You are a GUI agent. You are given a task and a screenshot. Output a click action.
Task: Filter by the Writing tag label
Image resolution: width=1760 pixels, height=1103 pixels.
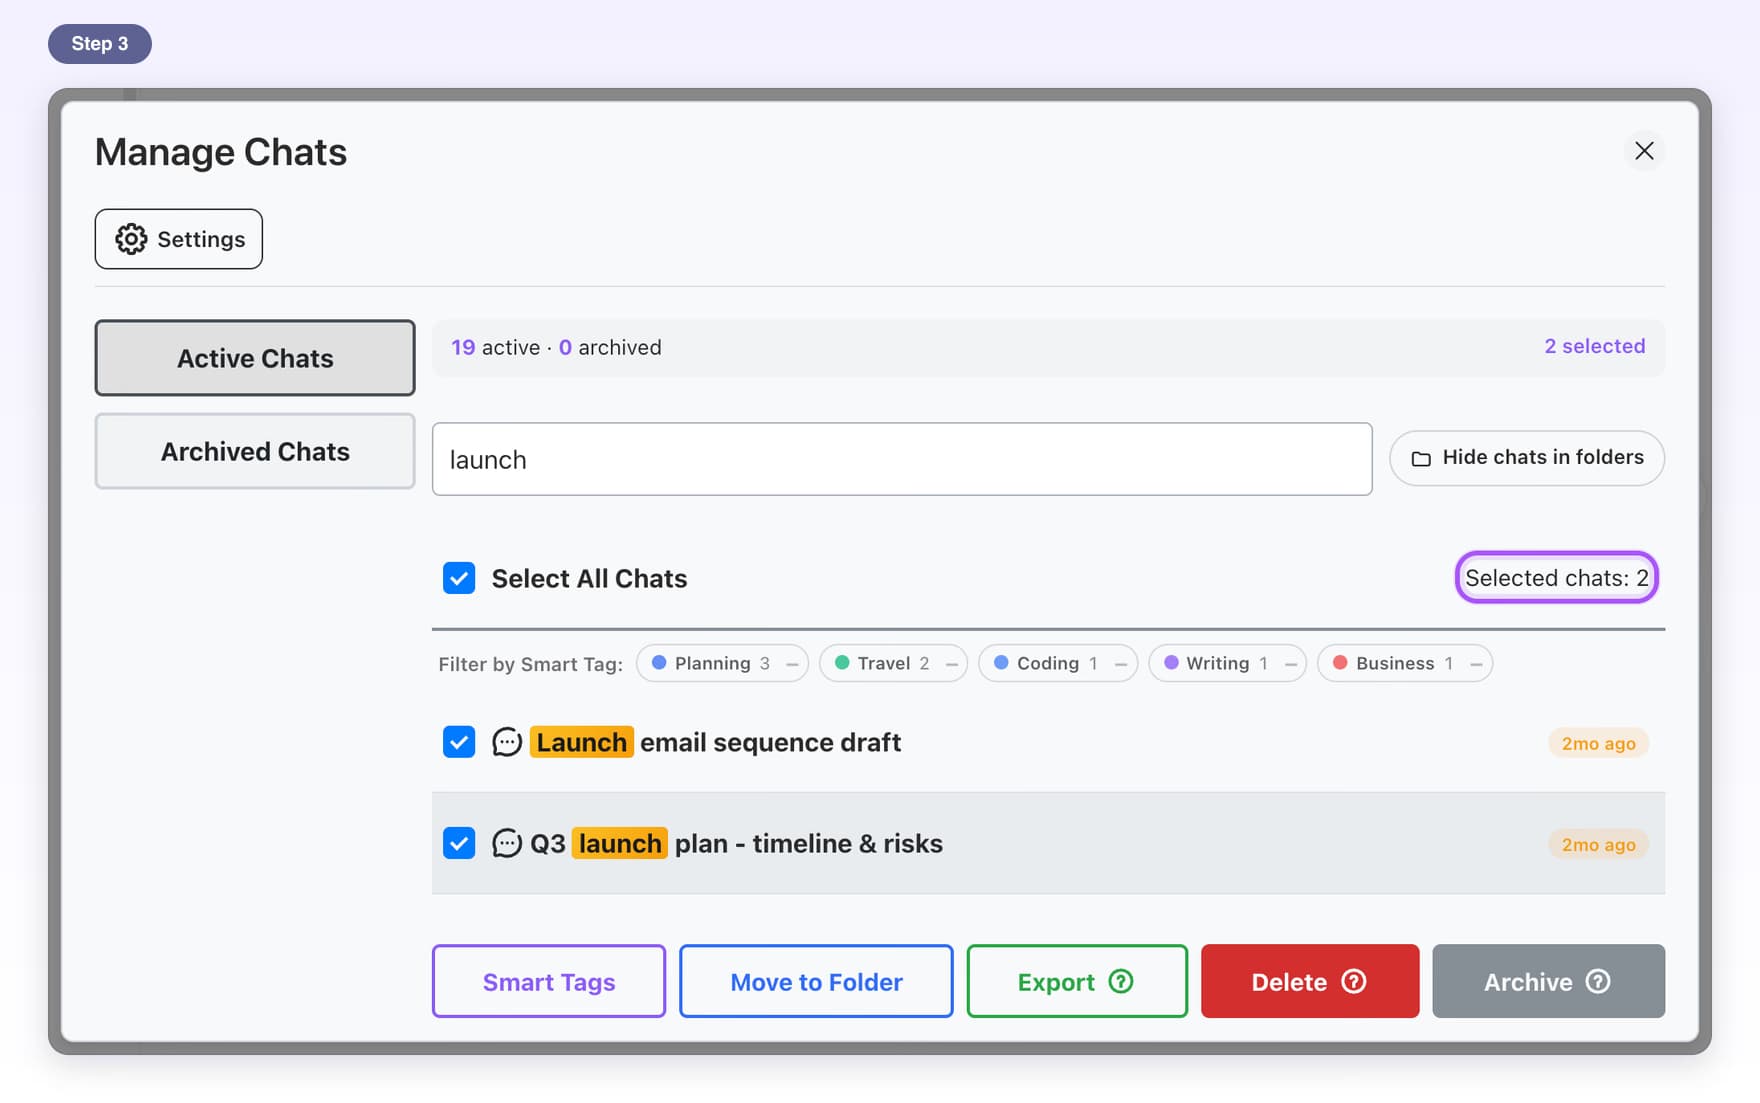click(1217, 663)
